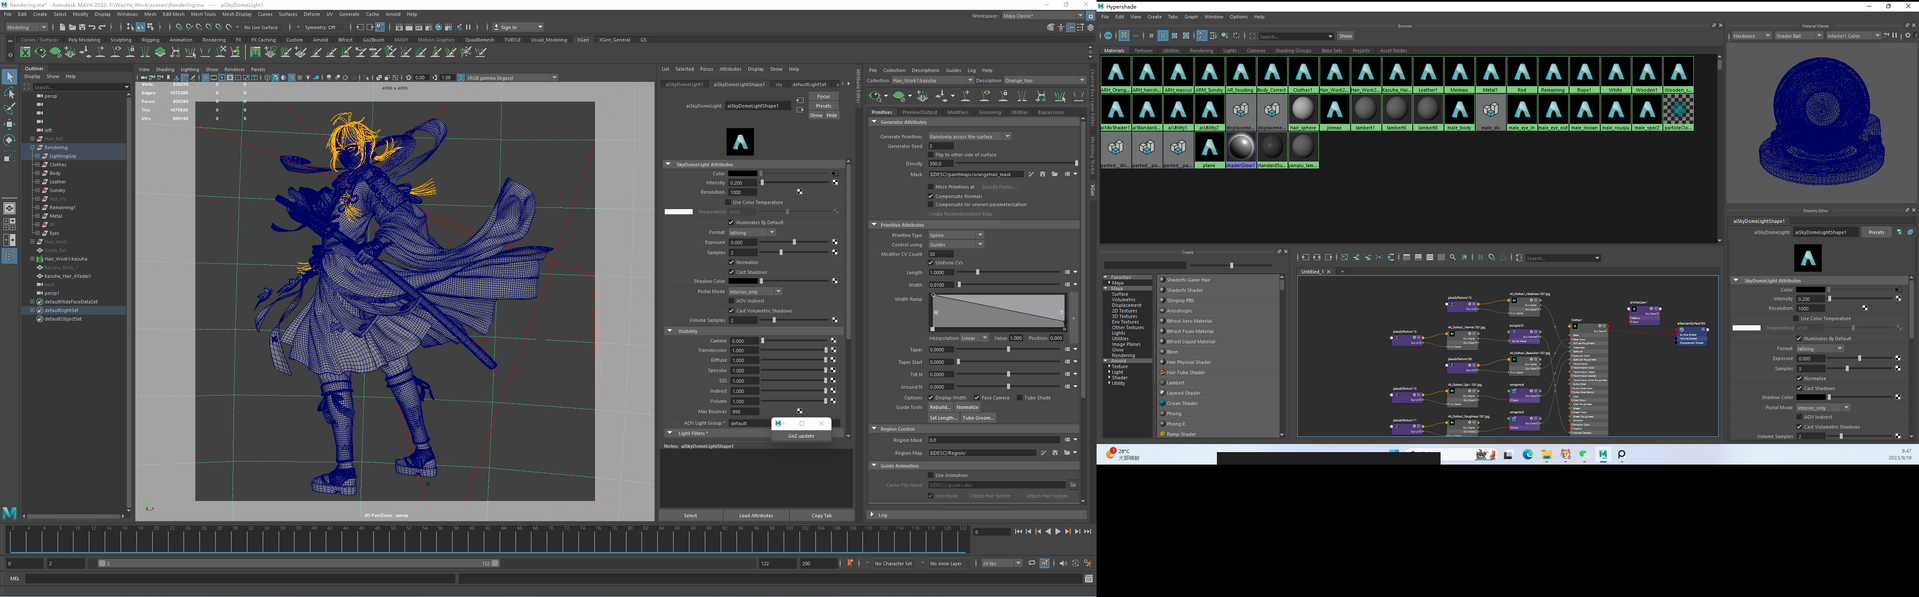Click the search magnifier in Hypershade graph toolbar
The height and width of the screenshot is (597, 1919).
coord(1453,258)
